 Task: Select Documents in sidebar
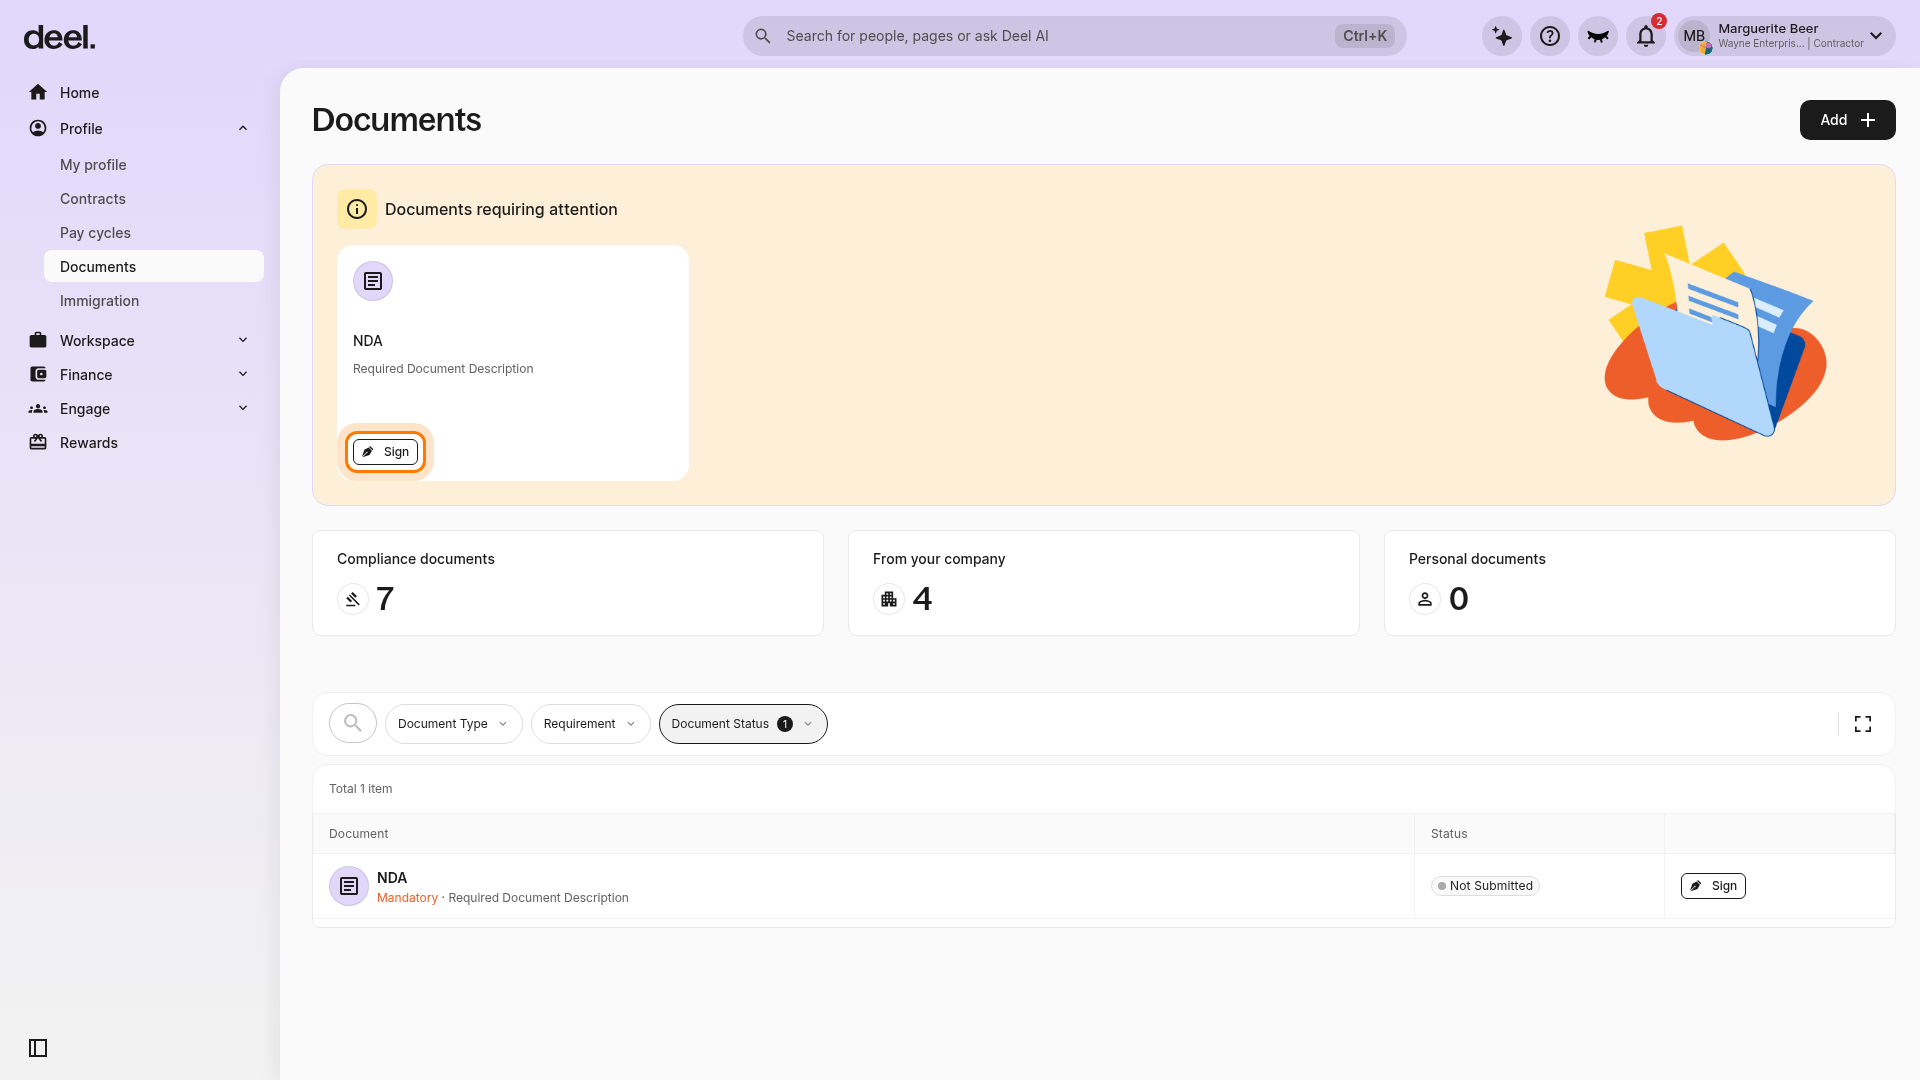tap(154, 267)
